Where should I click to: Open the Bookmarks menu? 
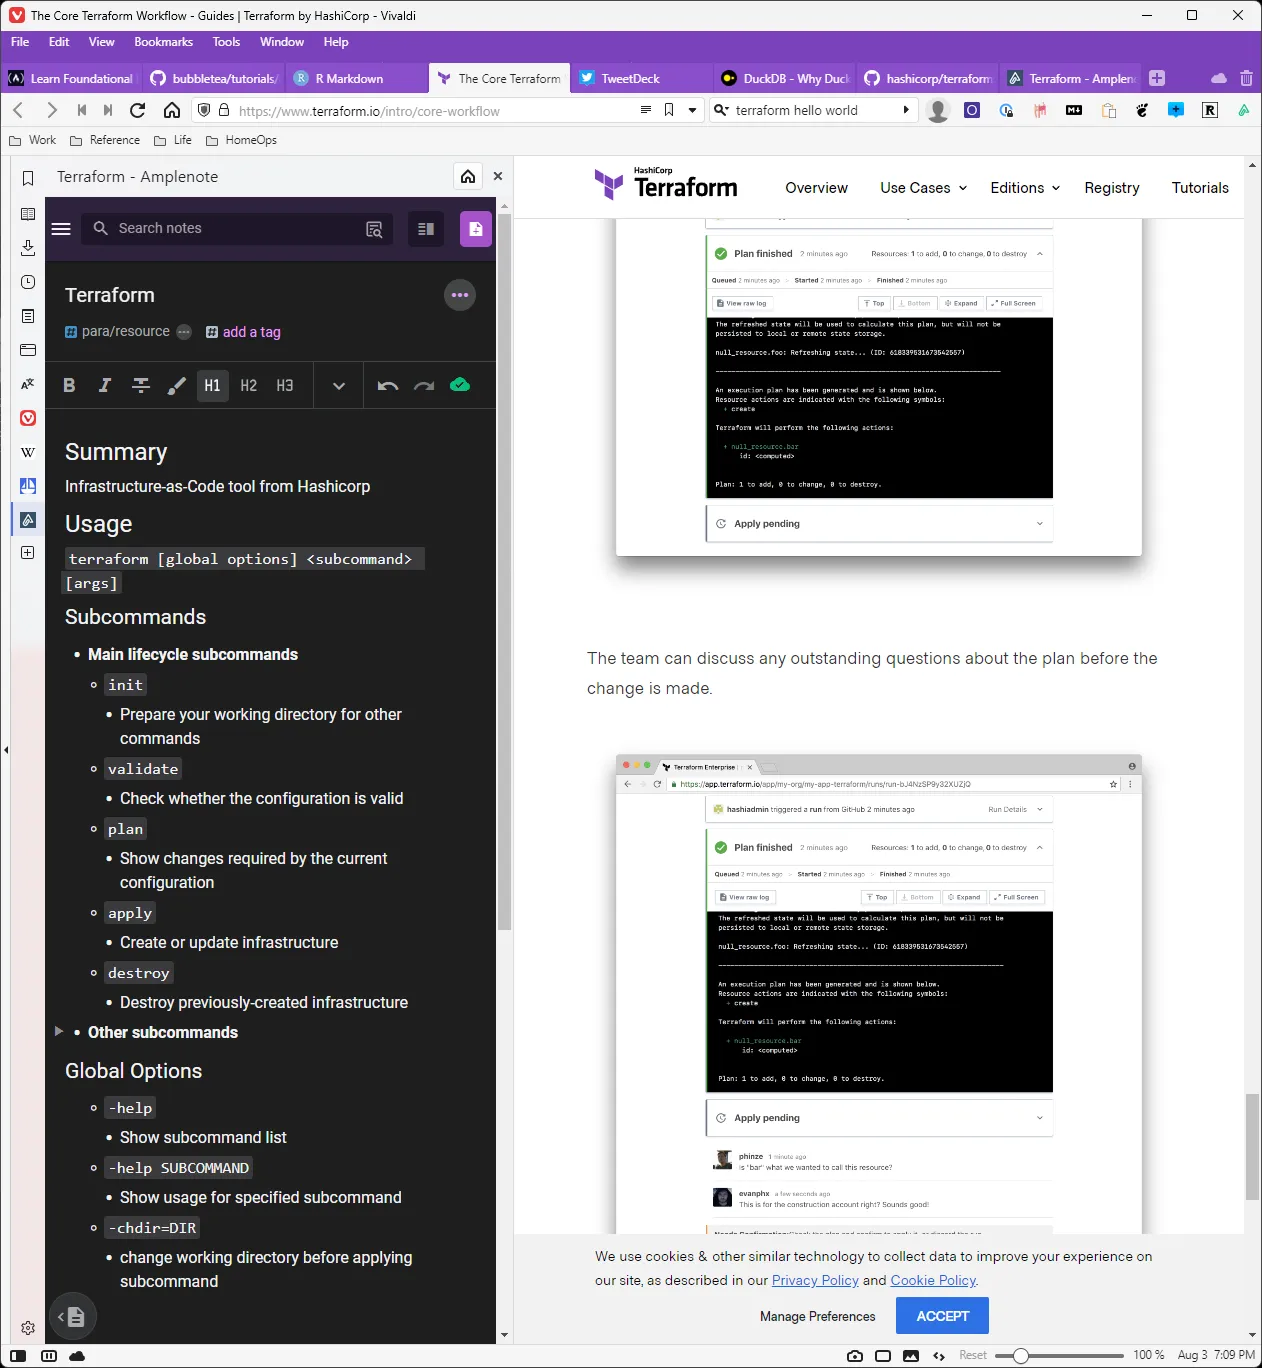(163, 42)
